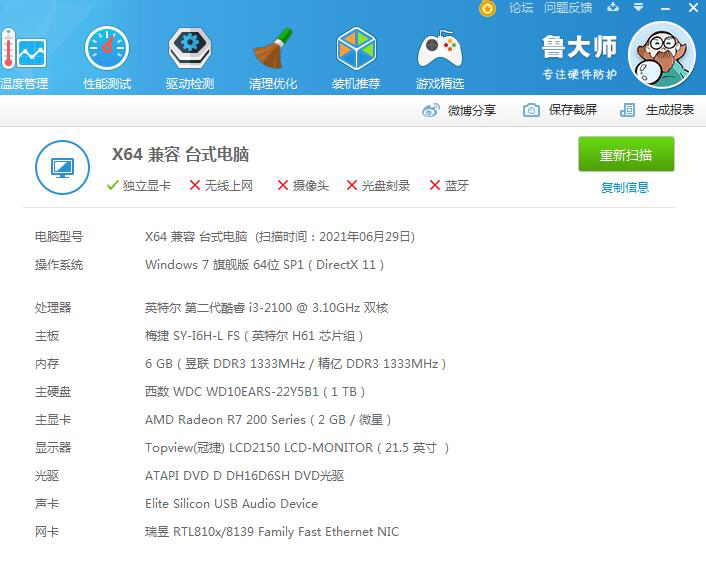Click the camera screenshot icon
Viewport: 706px width, 576px height.
(x=531, y=110)
